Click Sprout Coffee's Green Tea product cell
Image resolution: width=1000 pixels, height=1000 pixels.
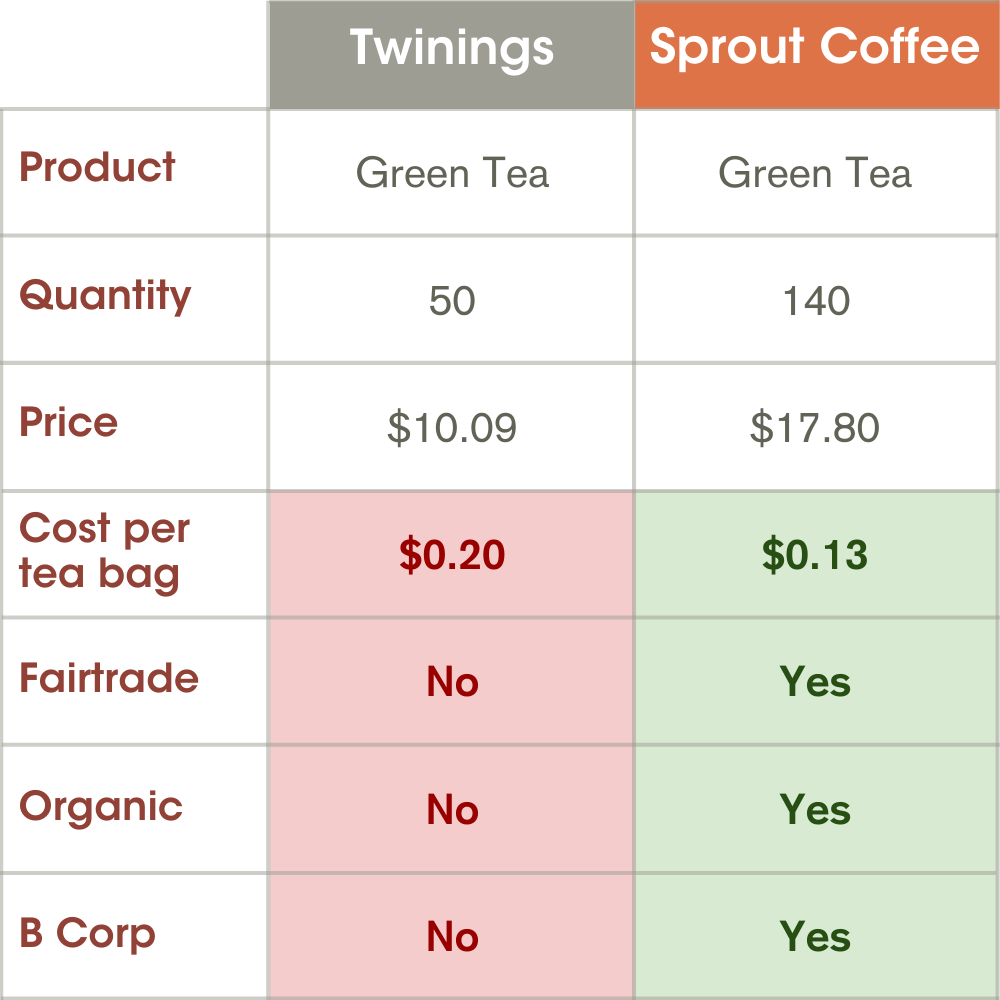click(815, 174)
